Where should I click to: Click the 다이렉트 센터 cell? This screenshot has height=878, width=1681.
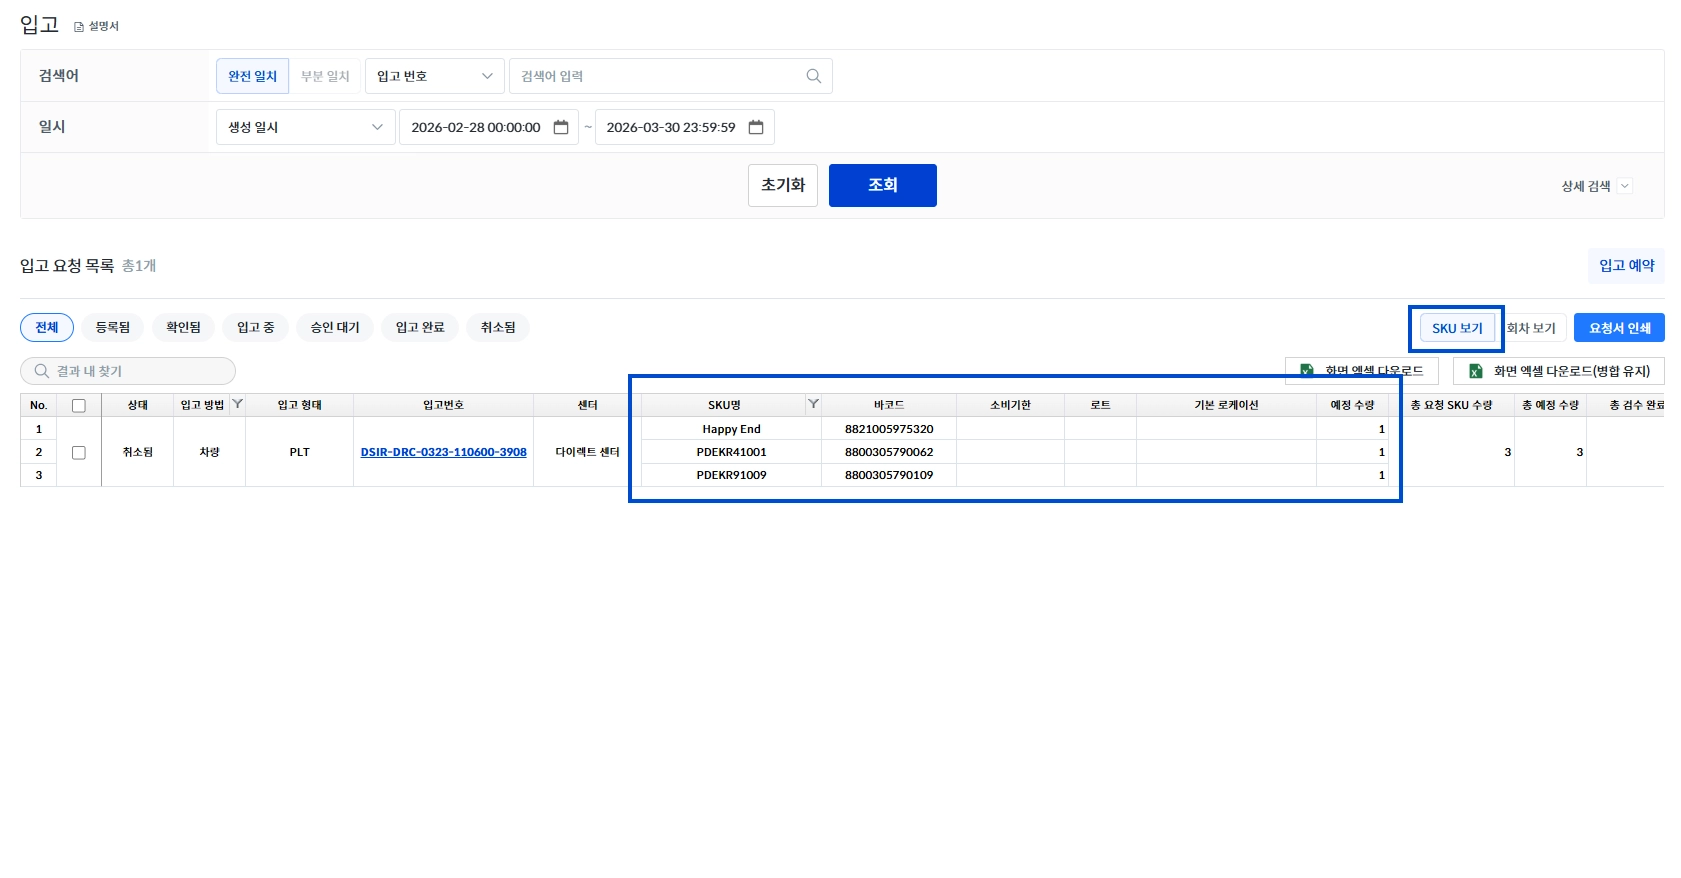[x=588, y=452]
